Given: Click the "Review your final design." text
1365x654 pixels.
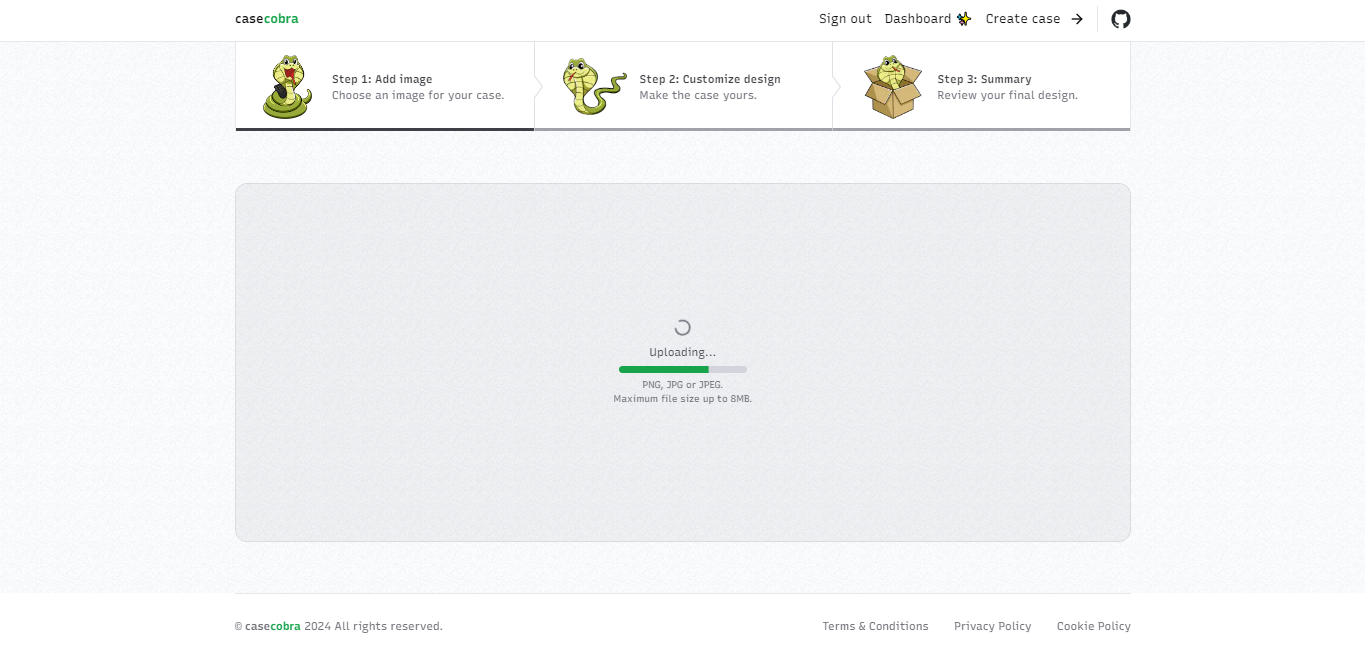Looking at the screenshot, I should pyautogui.click(x=1007, y=96).
